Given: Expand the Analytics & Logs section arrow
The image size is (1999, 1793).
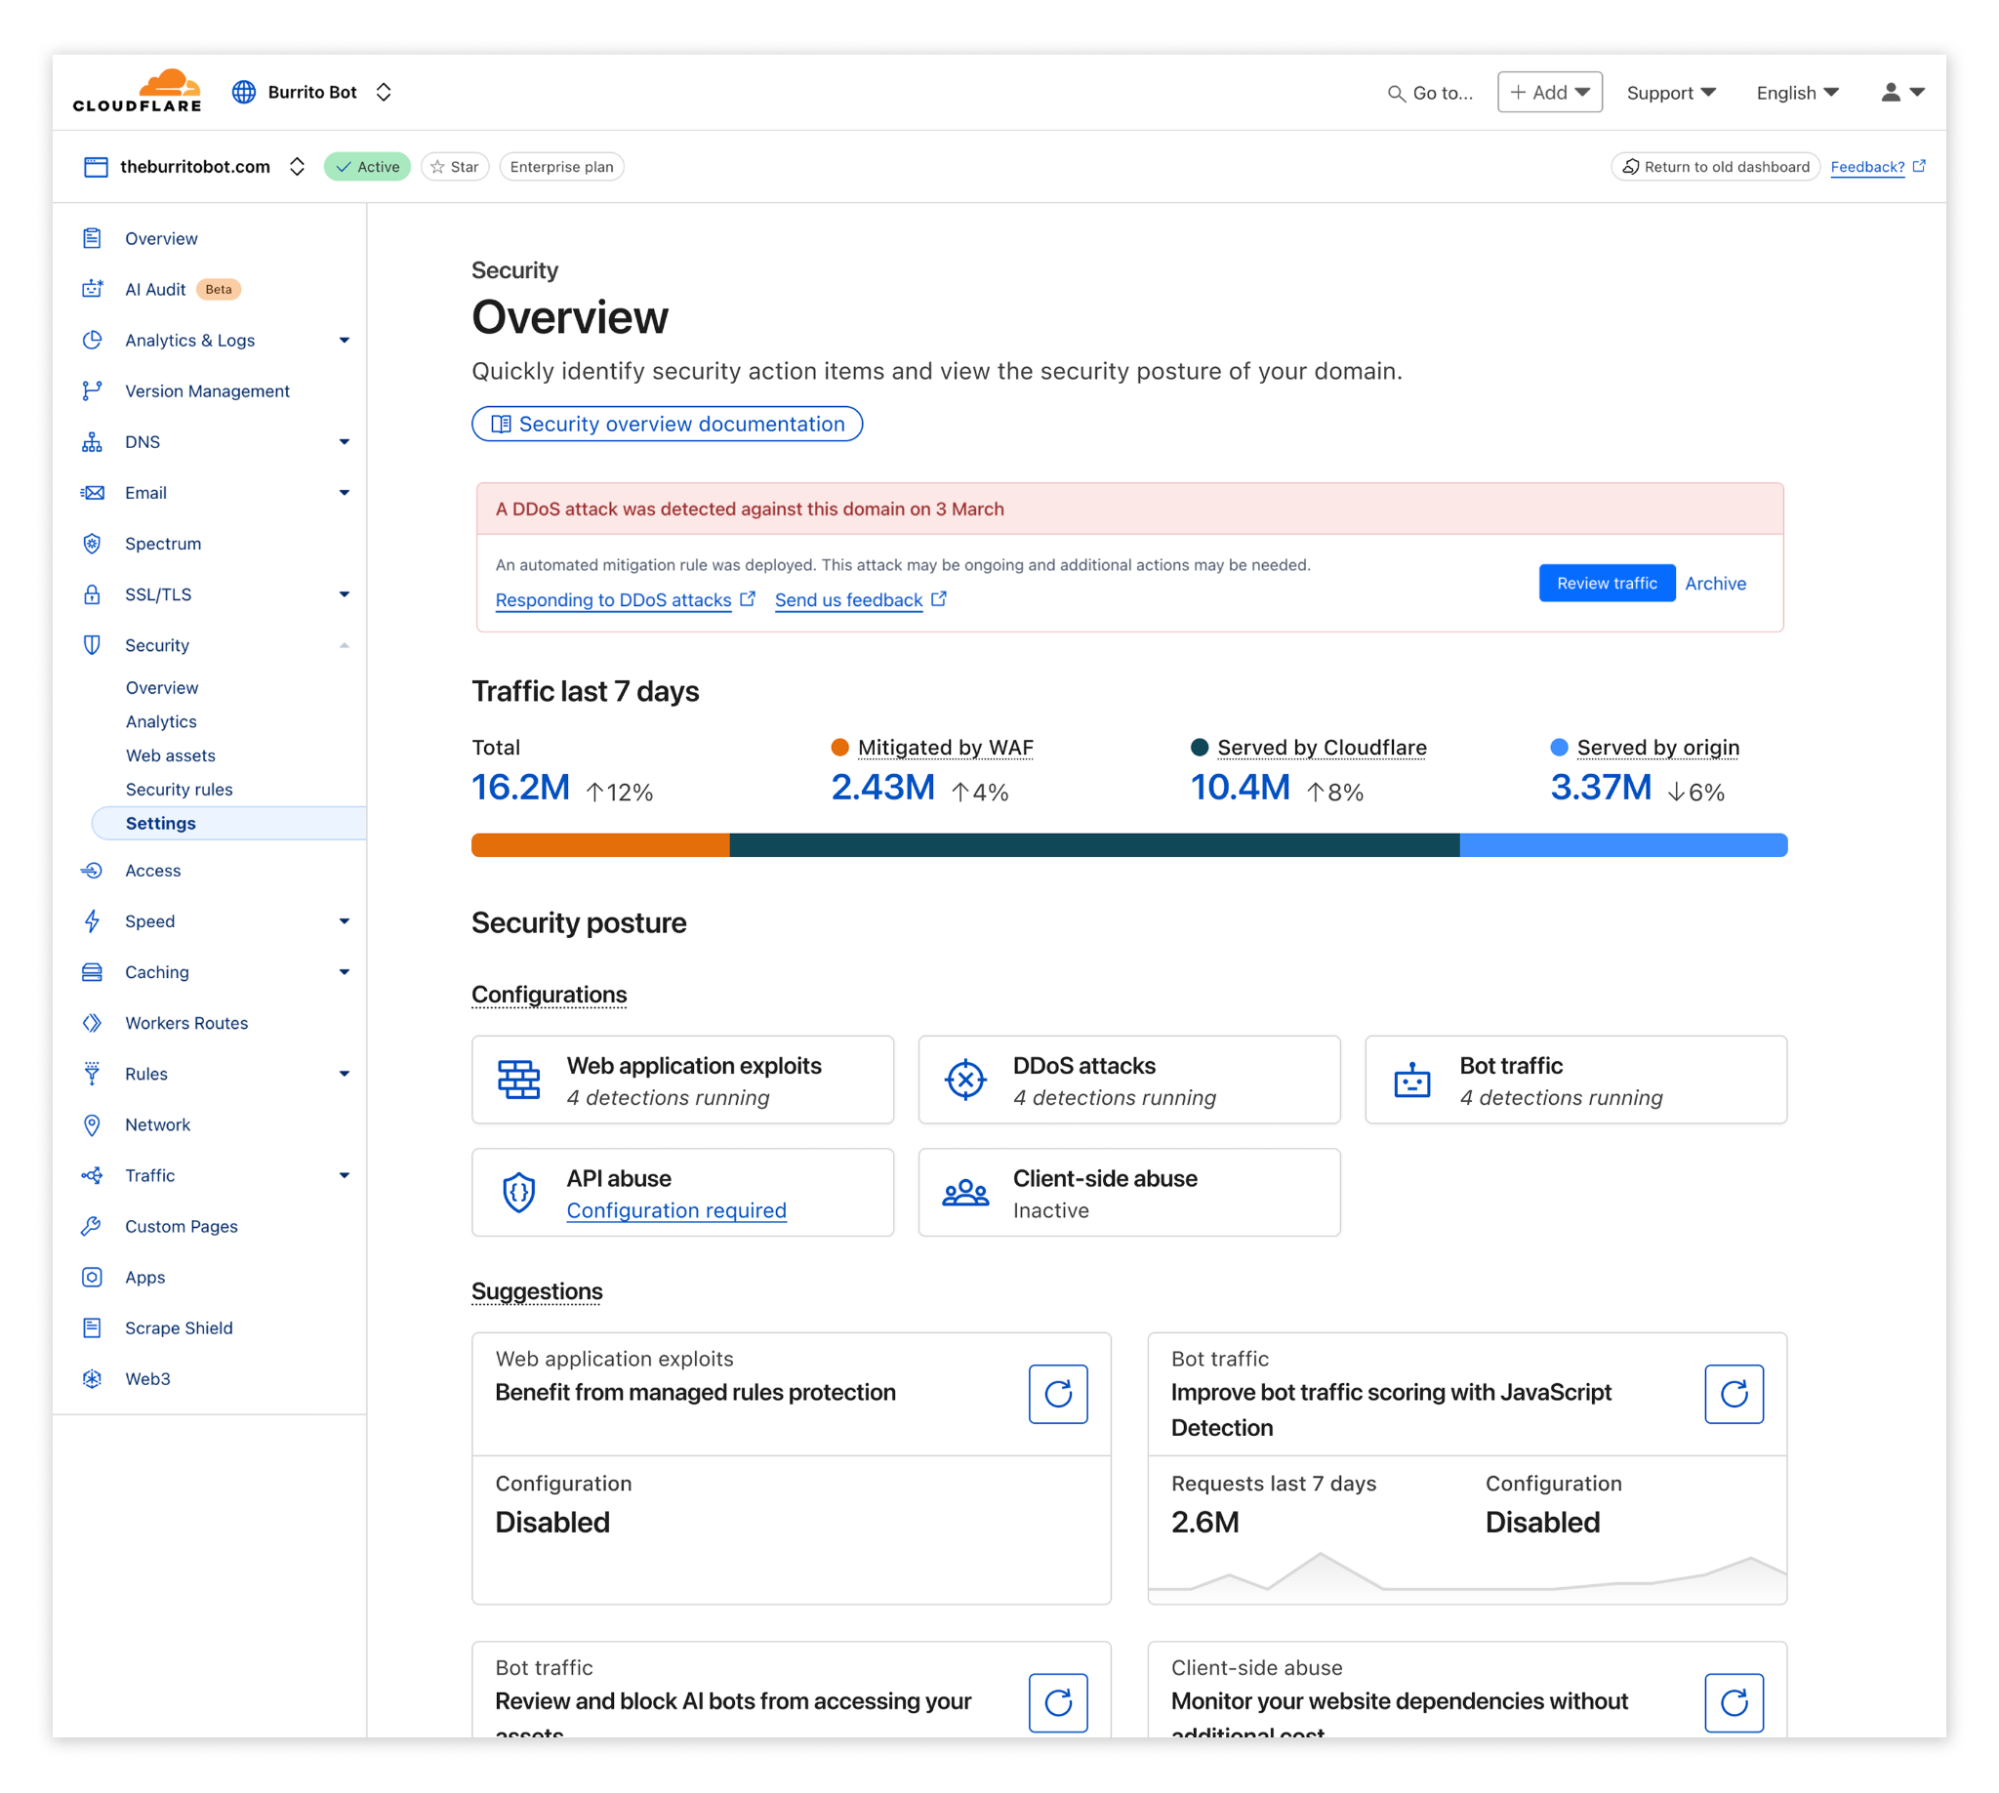Looking at the screenshot, I should [345, 341].
